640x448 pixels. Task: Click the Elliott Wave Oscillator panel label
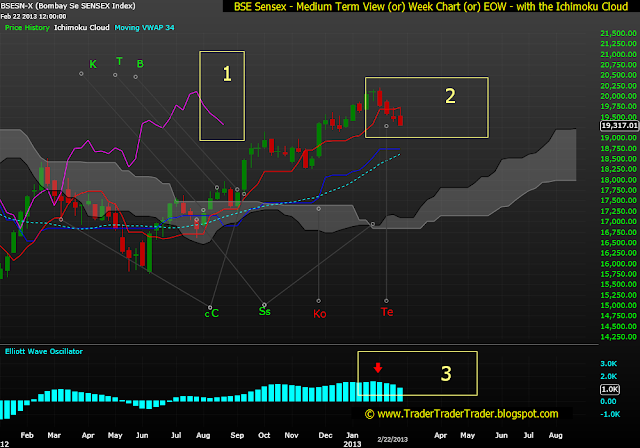click(44, 351)
